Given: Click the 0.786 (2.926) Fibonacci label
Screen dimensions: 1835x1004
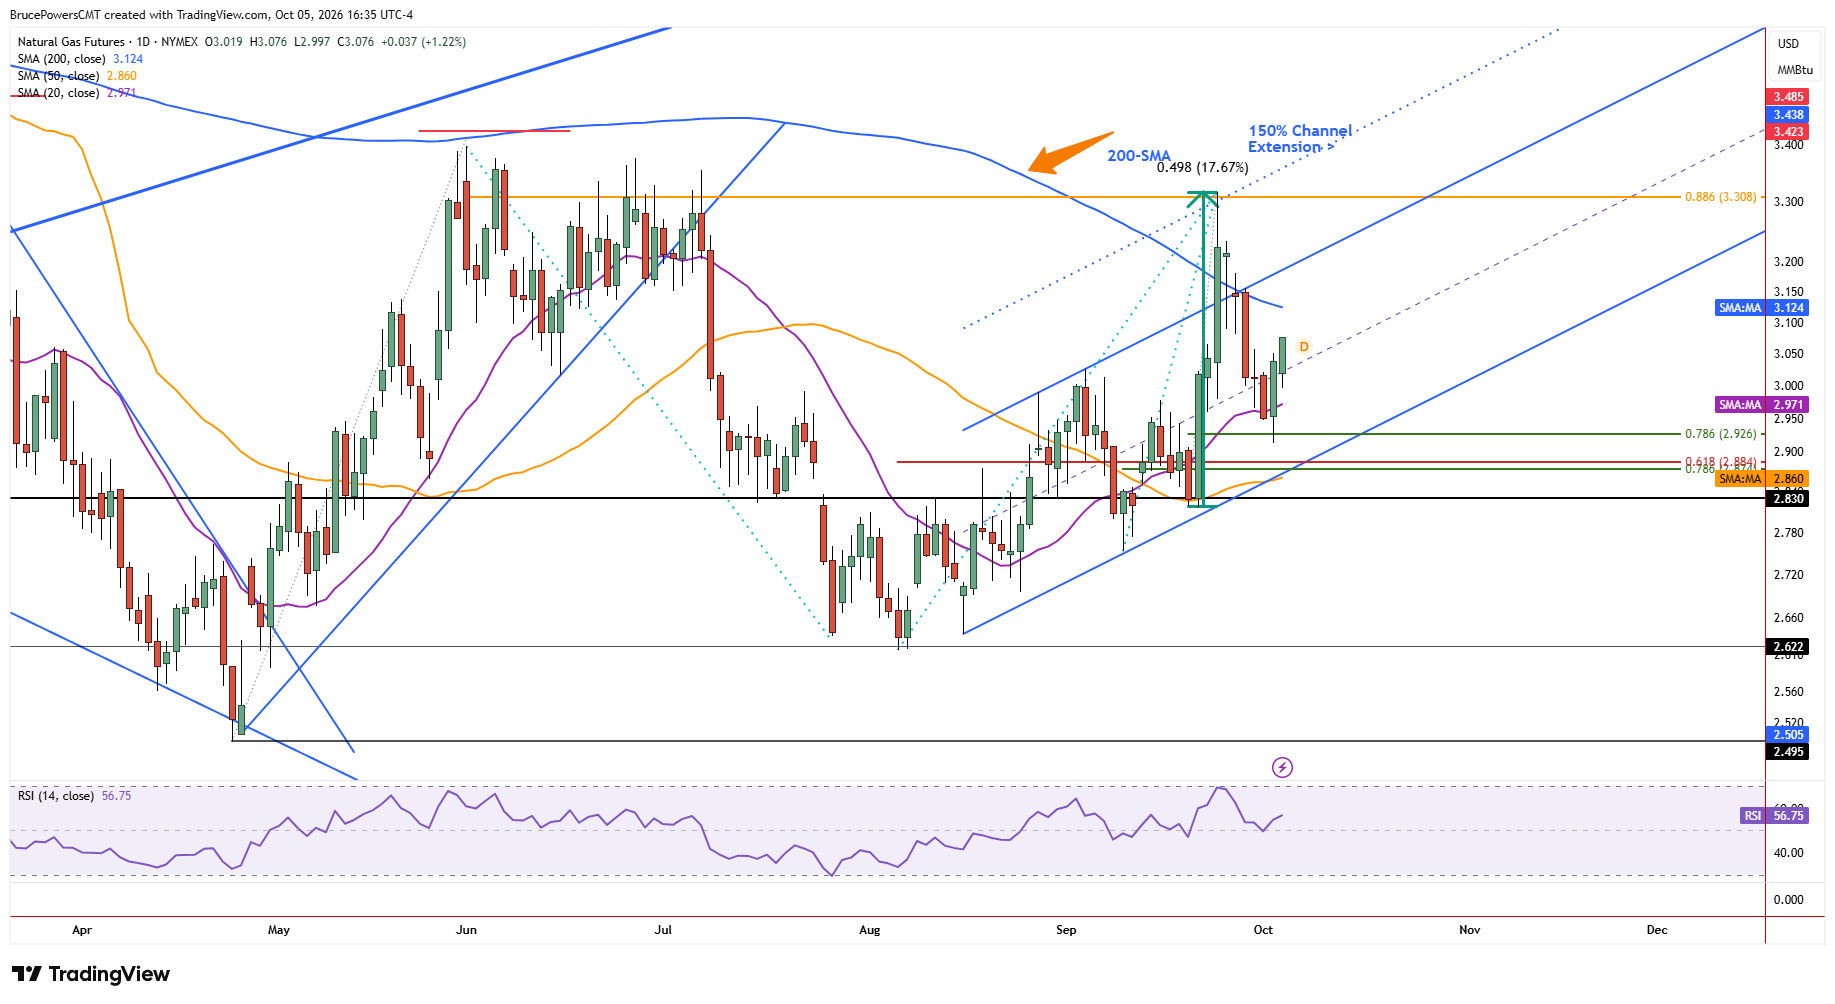Looking at the screenshot, I should [1720, 434].
